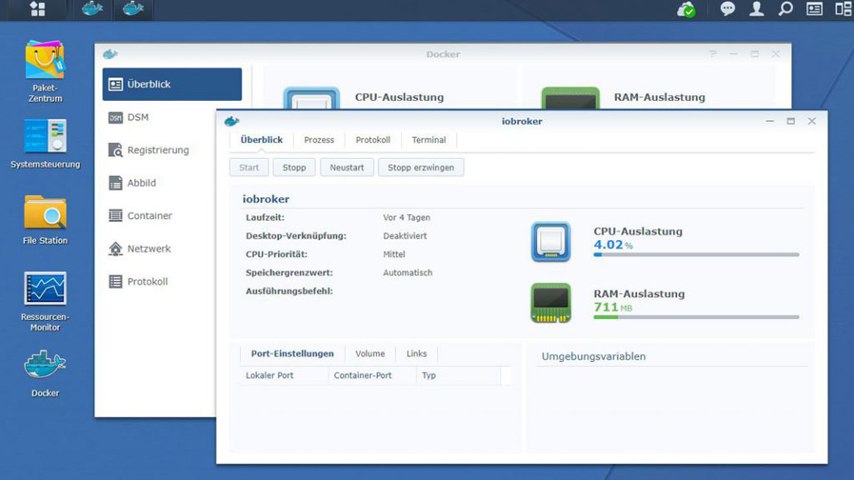This screenshot has width=854, height=480.
Task: Switch to Prozess tab
Action: click(319, 140)
